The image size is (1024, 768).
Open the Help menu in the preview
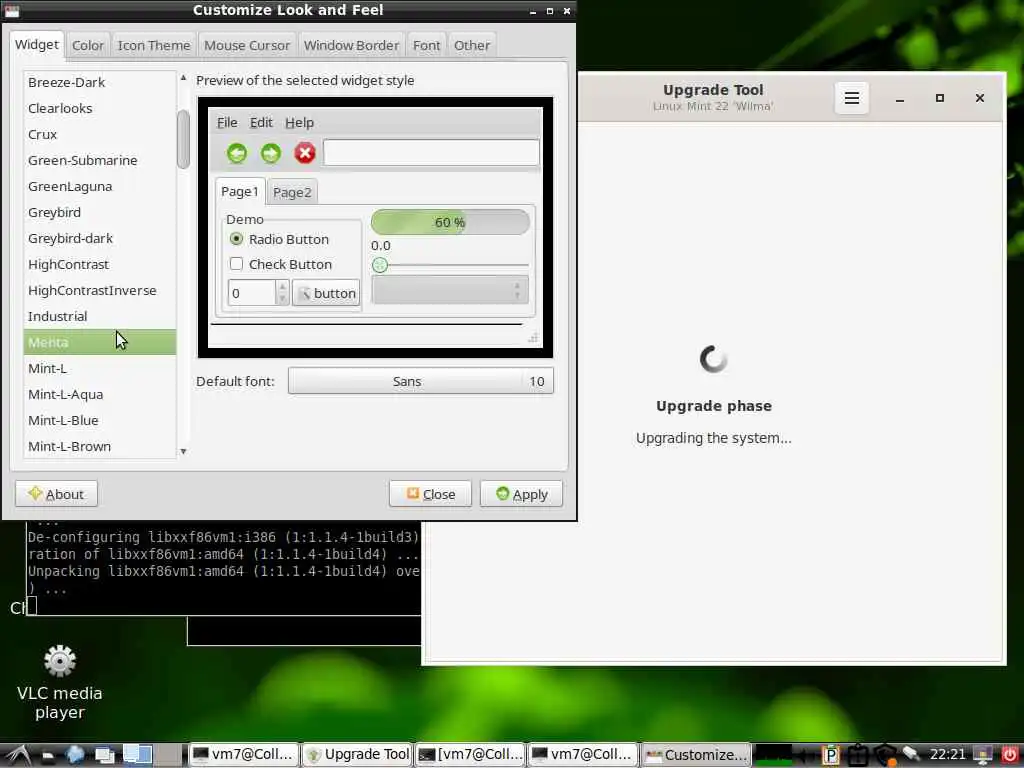(x=300, y=123)
